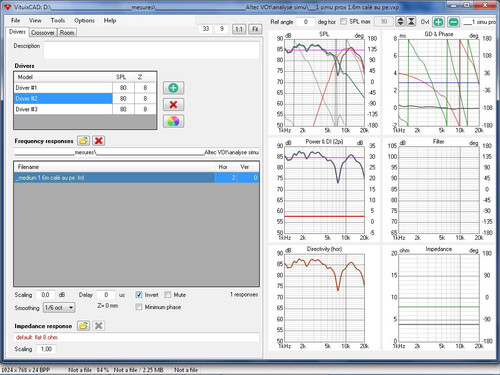
Task: Enable the Minimum phase checkbox
Action: pyautogui.click(x=139, y=307)
